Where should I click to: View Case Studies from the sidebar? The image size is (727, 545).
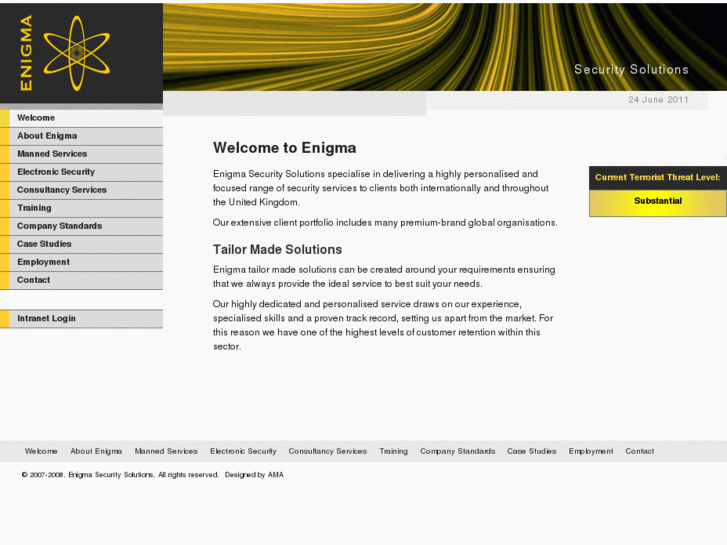pyautogui.click(x=82, y=244)
